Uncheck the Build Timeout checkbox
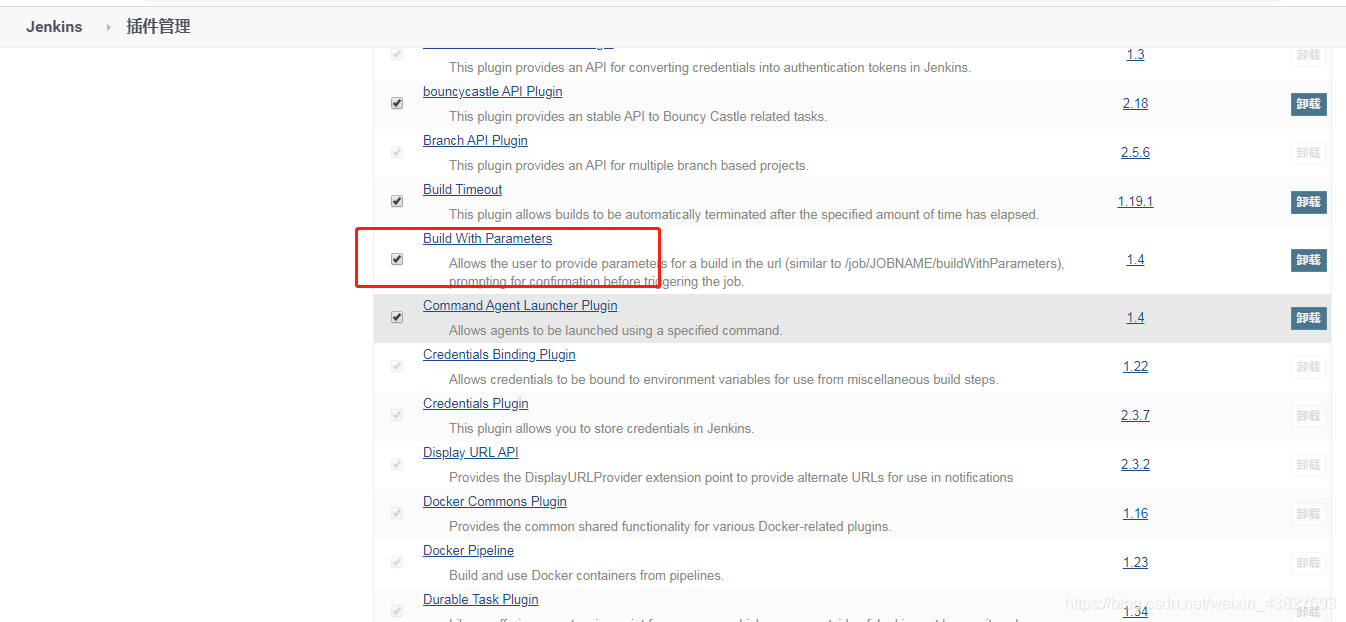The width and height of the screenshot is (1346, 622). point(397,201)
